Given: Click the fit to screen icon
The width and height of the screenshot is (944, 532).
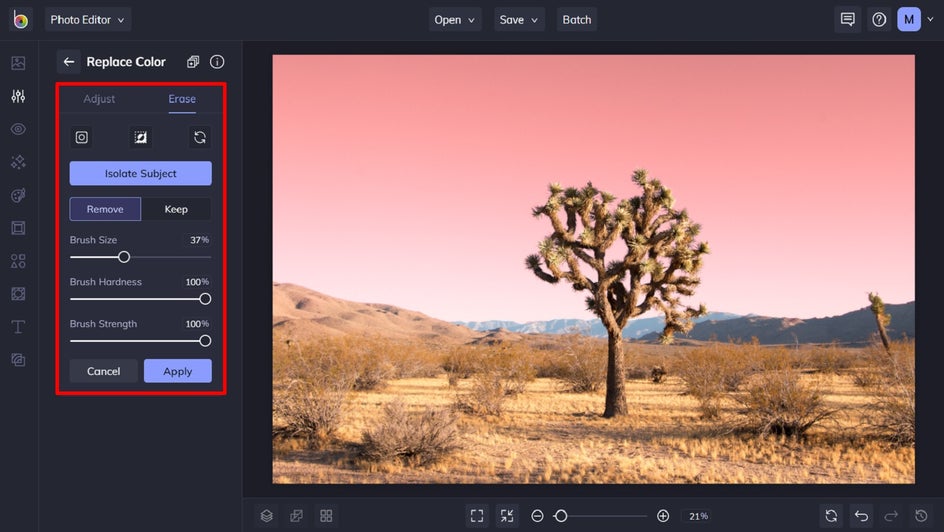Looking at the screenshot, I should [477, 516].
